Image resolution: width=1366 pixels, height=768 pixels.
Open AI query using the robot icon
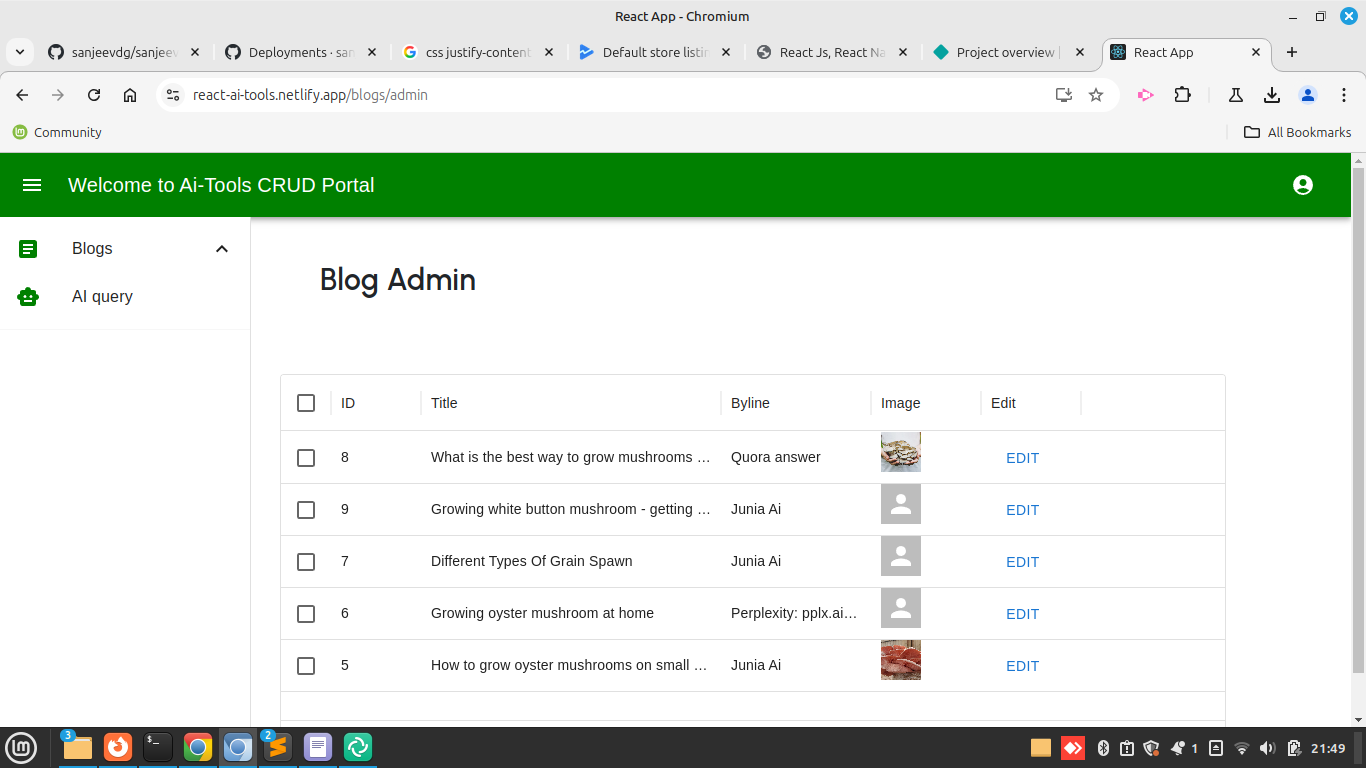27,296
